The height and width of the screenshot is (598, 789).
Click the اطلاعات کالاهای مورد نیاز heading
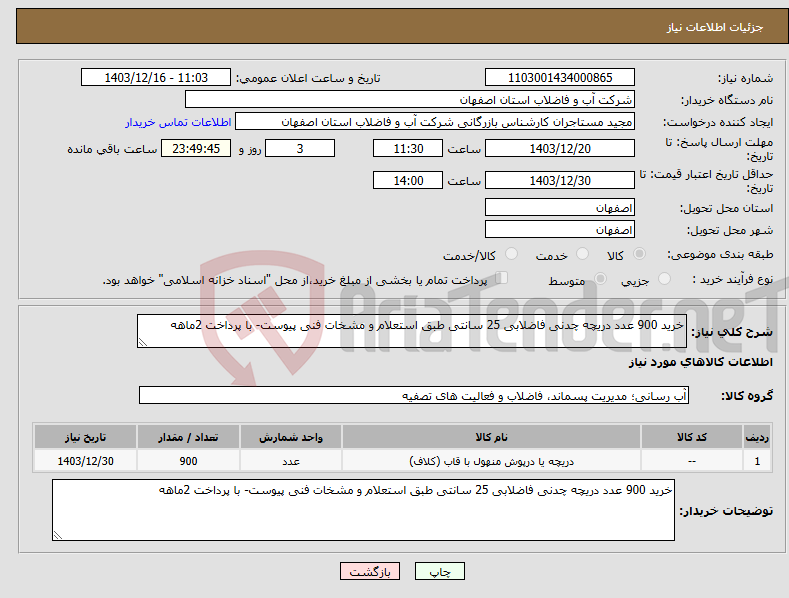[700, 362]
